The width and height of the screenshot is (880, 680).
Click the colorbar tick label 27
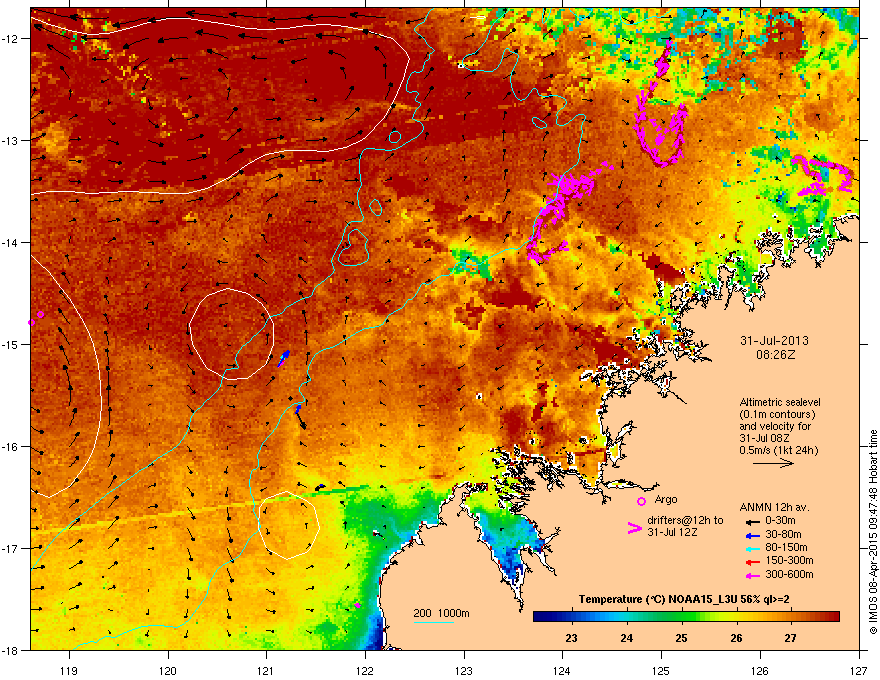pos(790,638)
